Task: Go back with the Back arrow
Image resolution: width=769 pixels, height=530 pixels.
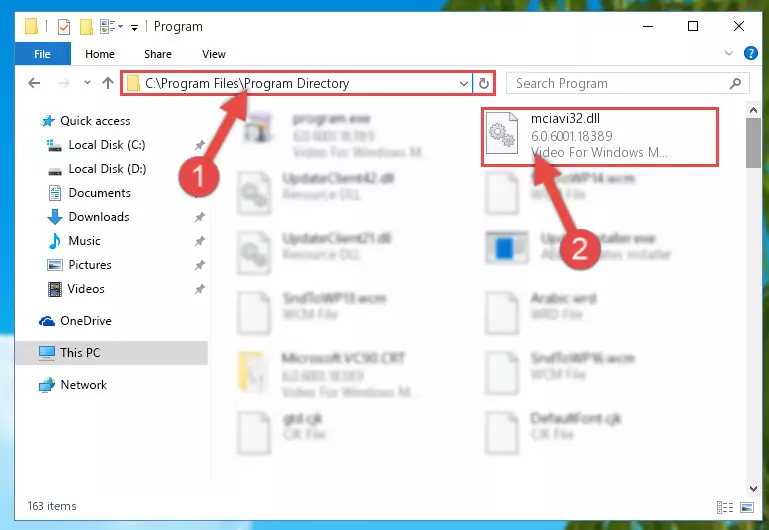Action: [x=34, y=83]
